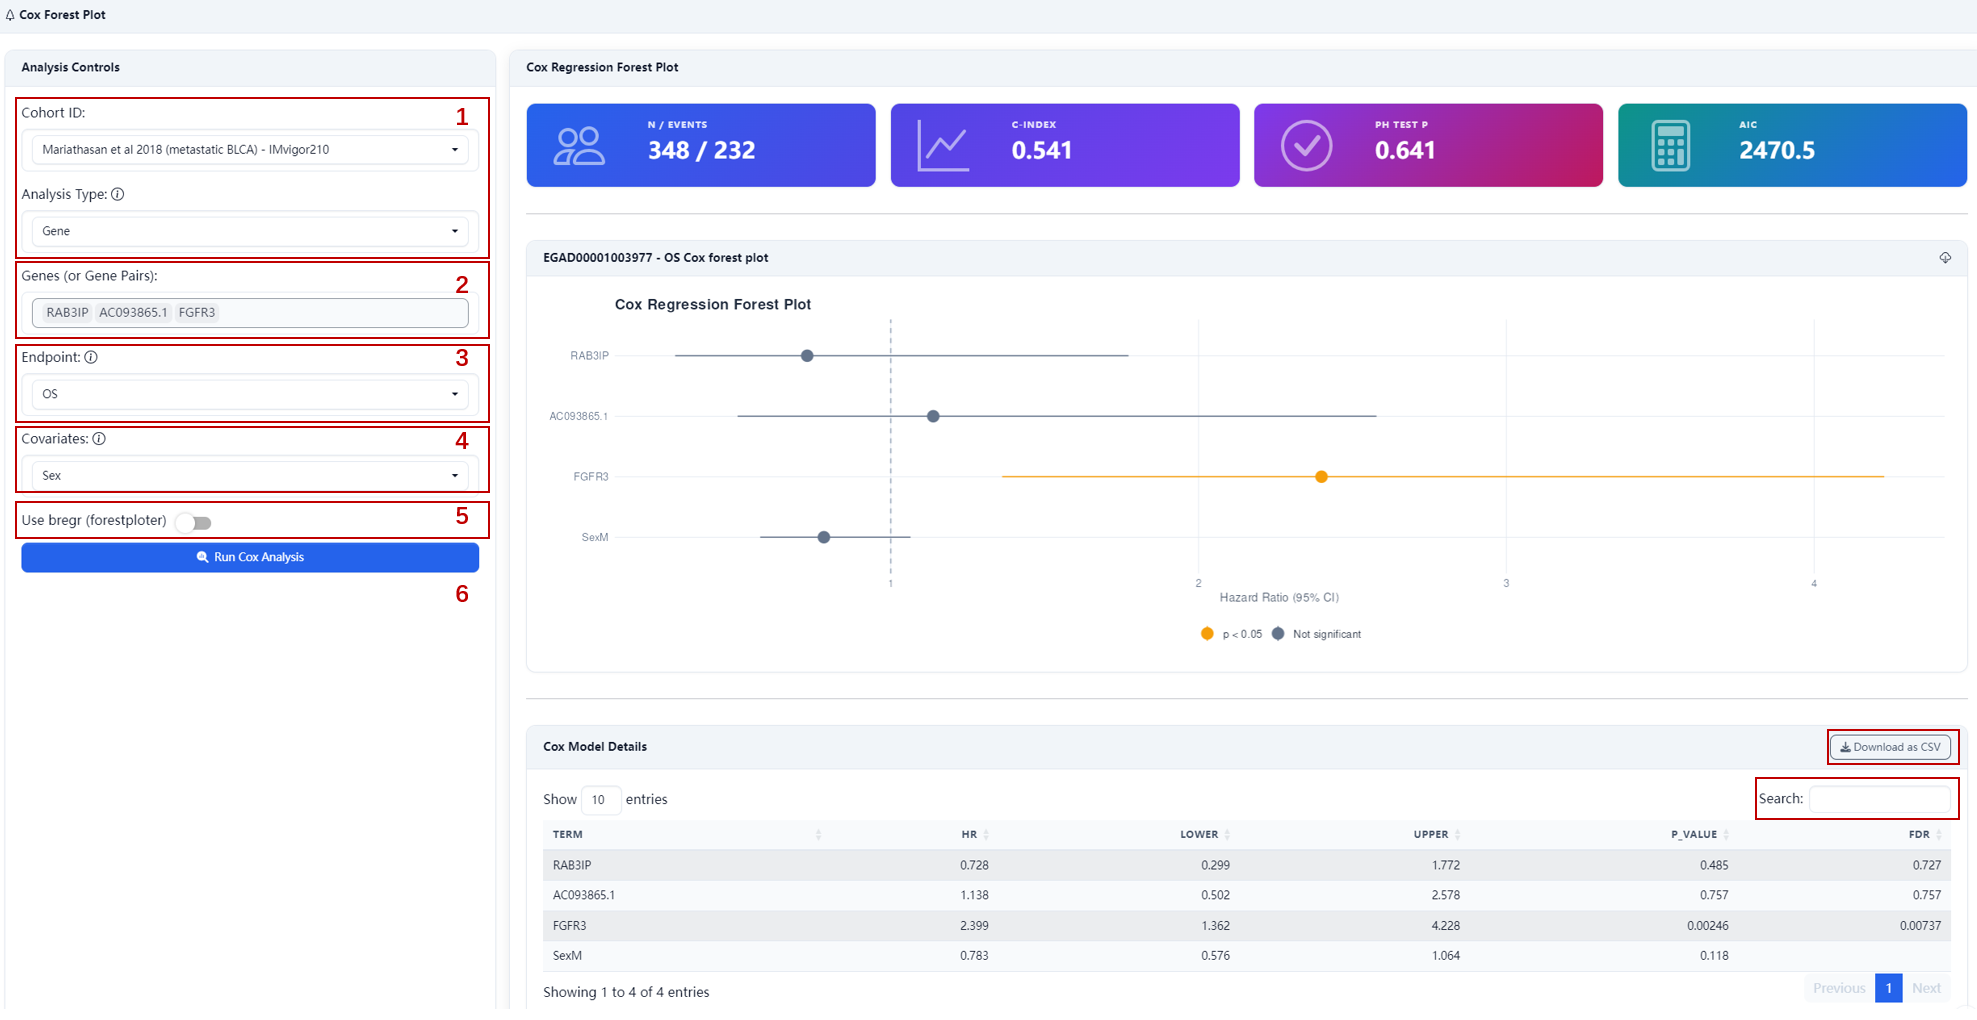This screenshot has height=1020, width=1977.
Task: Expand the Analysis Type Gene dropdown
Action: click(250, 231)
